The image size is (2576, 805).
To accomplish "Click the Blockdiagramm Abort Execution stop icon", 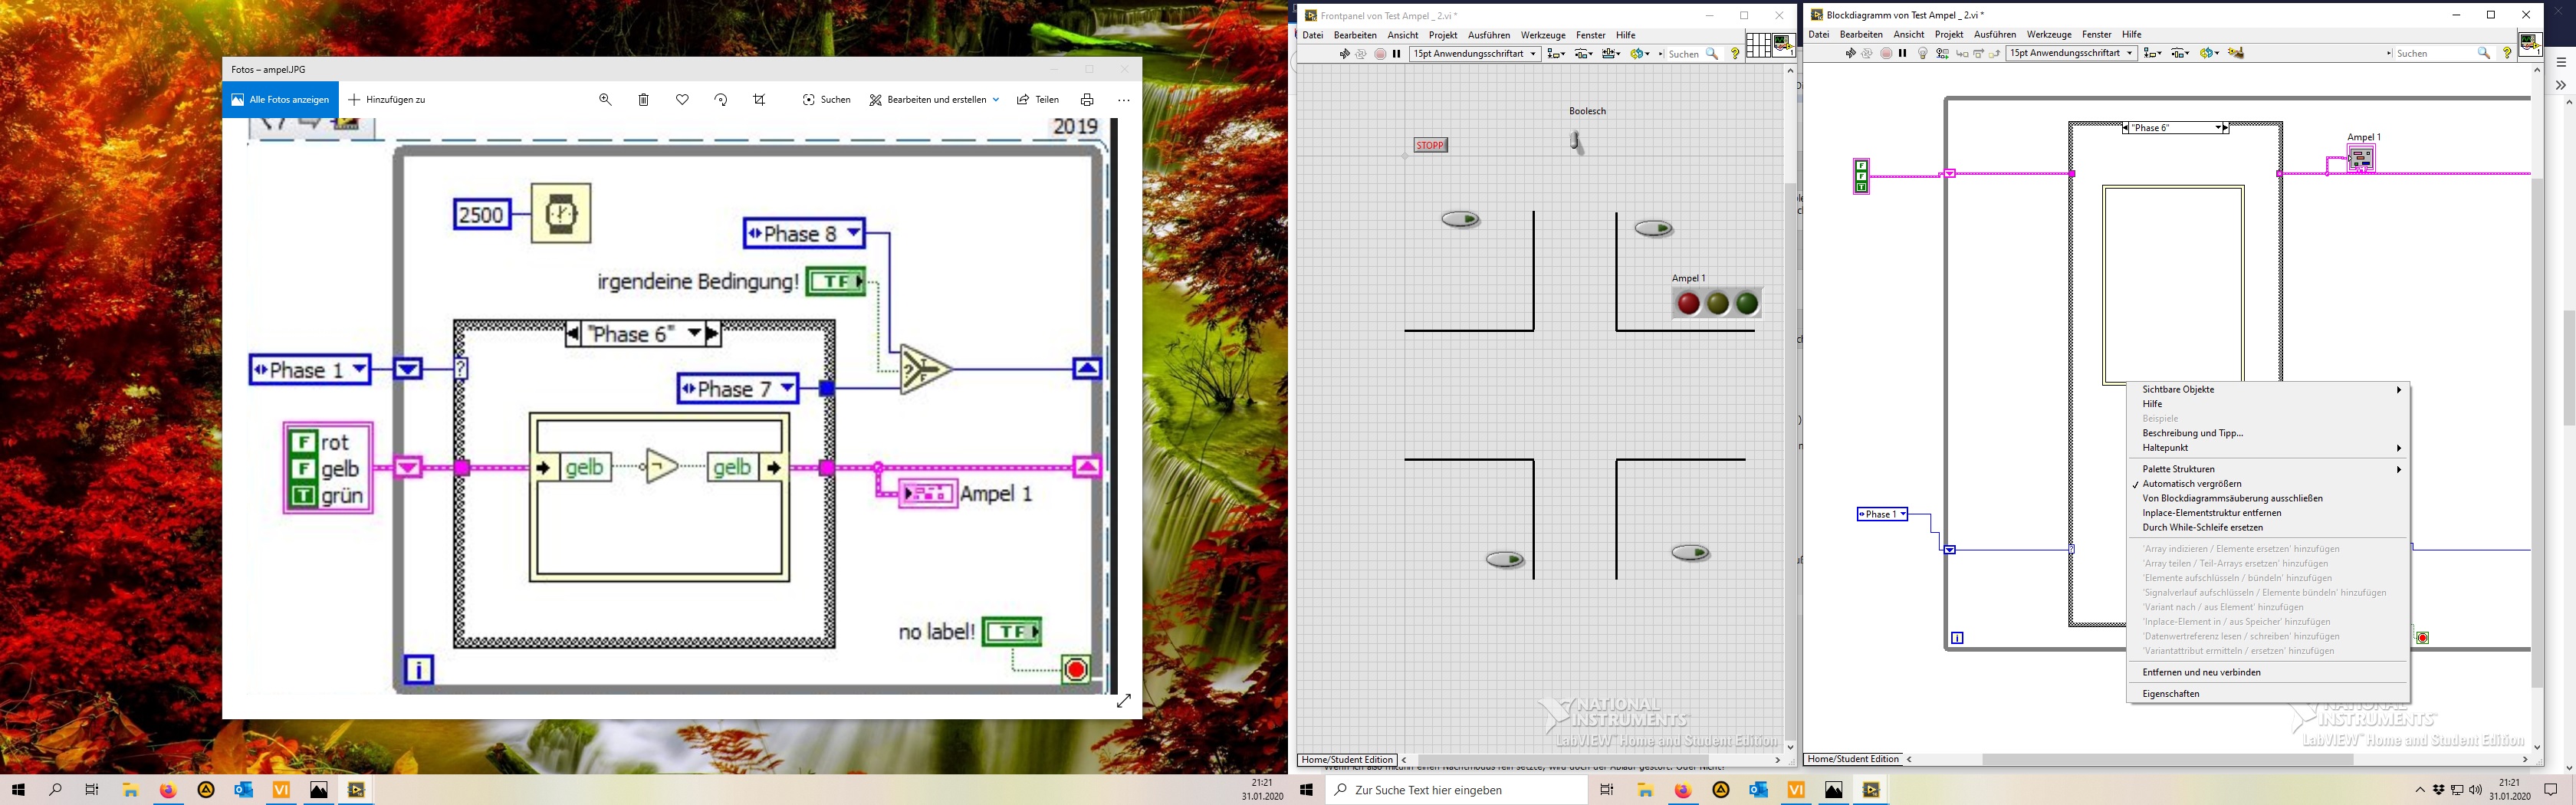I will 1886,54.
